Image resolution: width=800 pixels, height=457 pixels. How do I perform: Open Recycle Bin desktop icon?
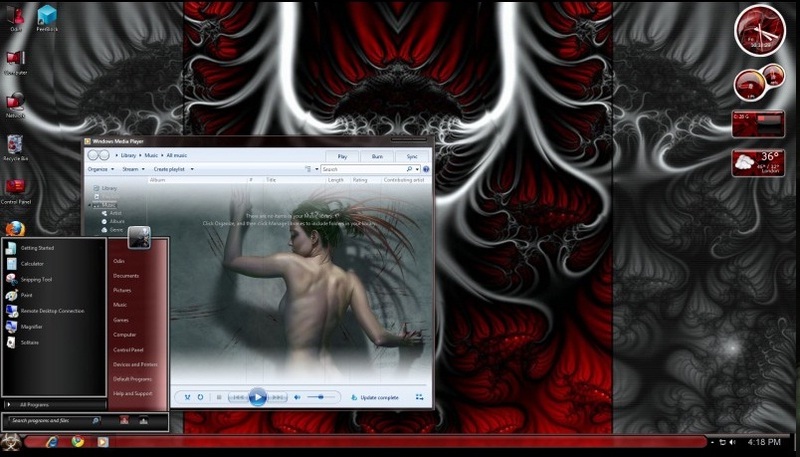tap(15, 148)
